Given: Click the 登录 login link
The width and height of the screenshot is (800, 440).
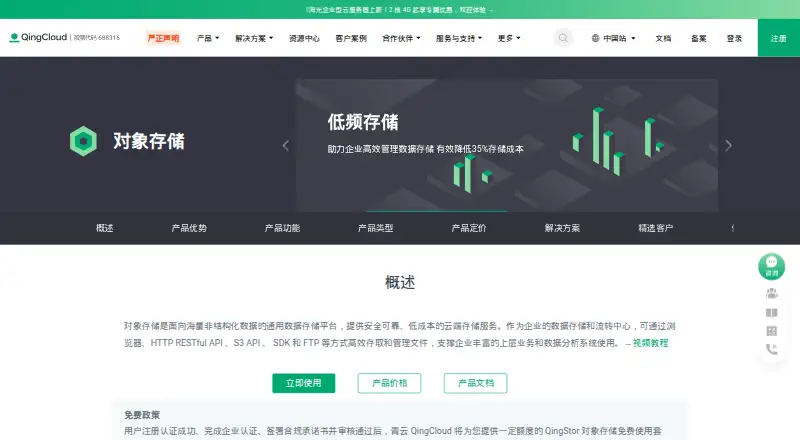Looking at the screenshot, I should click(734, 38).
